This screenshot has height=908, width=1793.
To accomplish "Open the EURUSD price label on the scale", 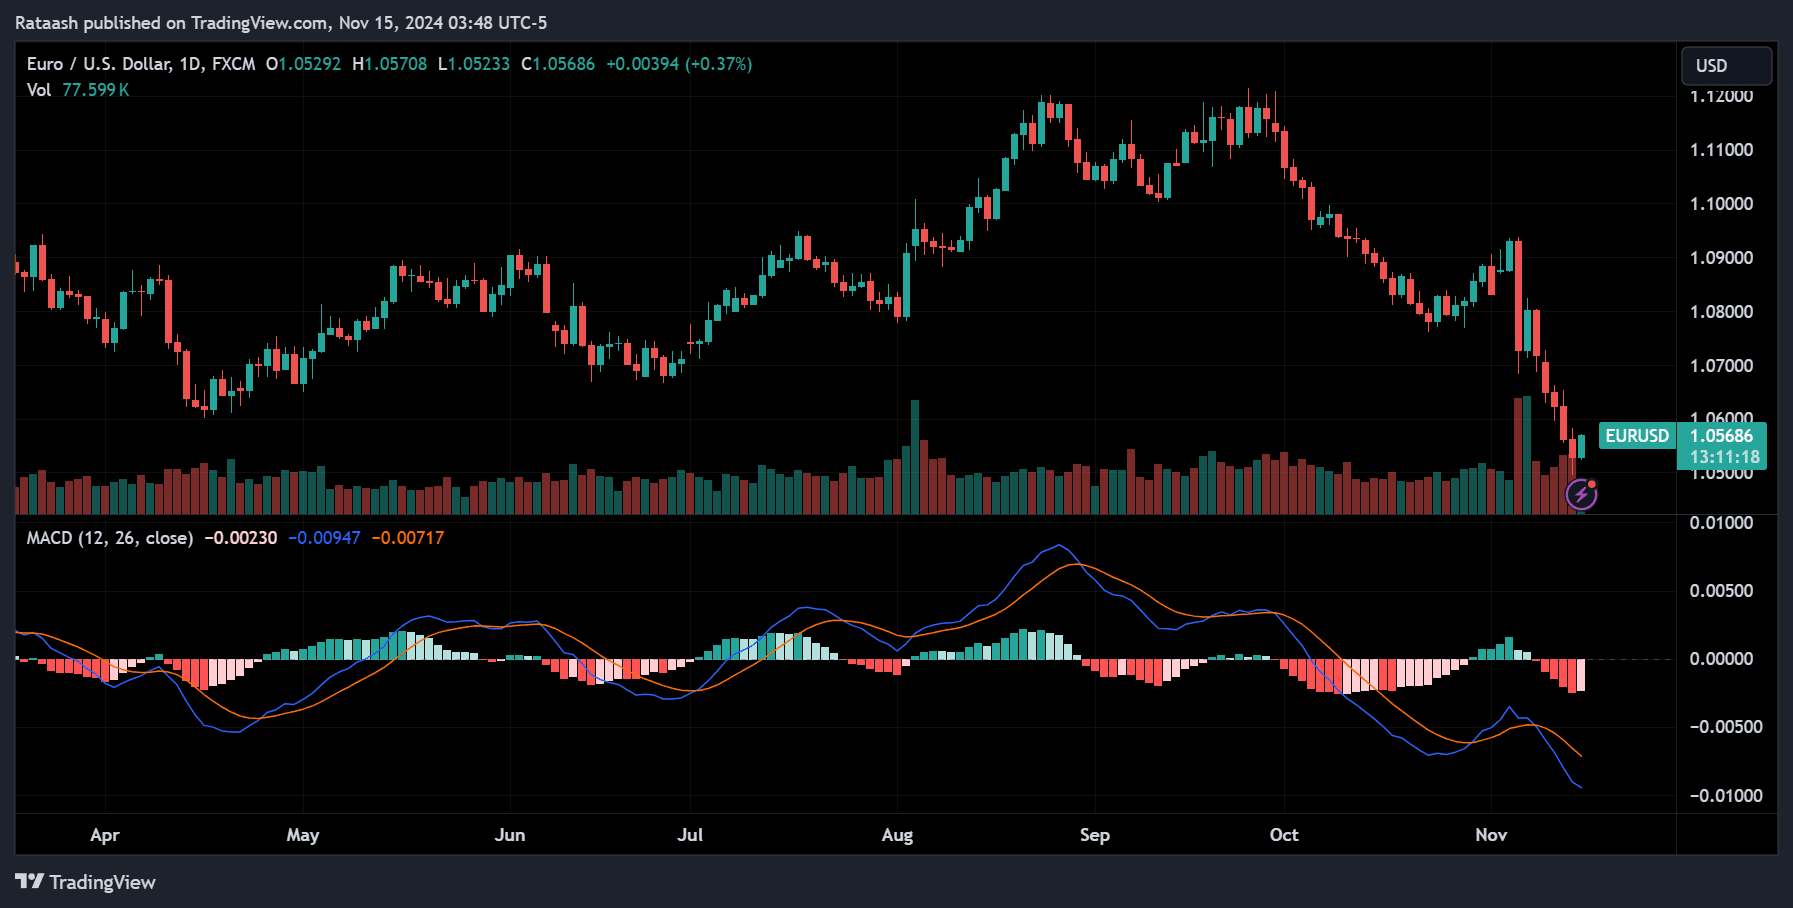I will 1637,436.
